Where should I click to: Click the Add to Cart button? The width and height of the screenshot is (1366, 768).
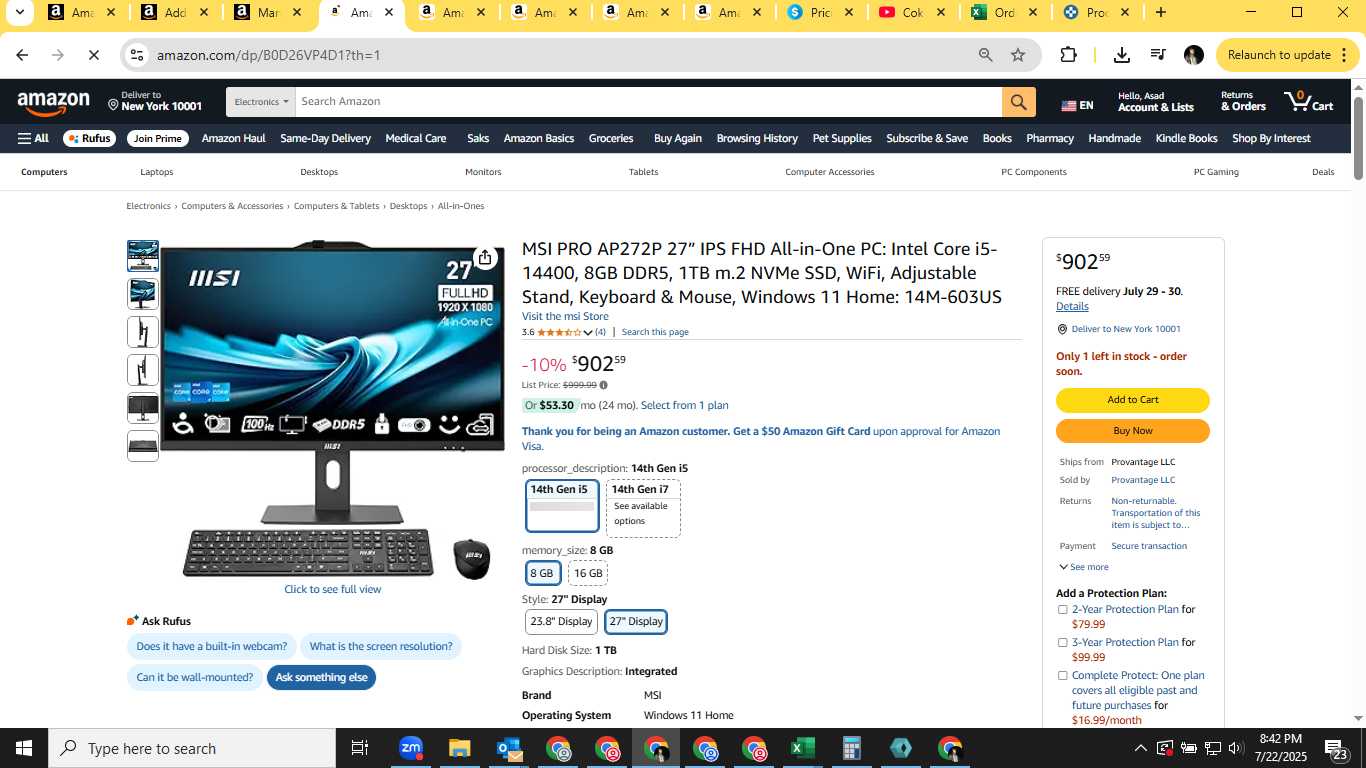(1133, 400)
